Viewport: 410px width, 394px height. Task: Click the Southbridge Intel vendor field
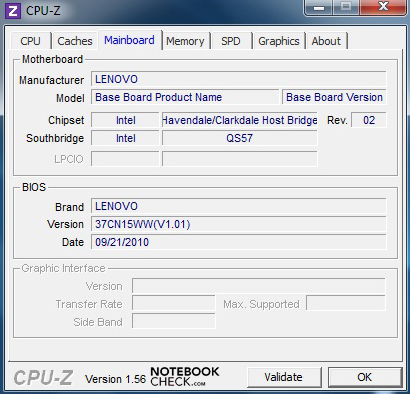tap(125, 138)
